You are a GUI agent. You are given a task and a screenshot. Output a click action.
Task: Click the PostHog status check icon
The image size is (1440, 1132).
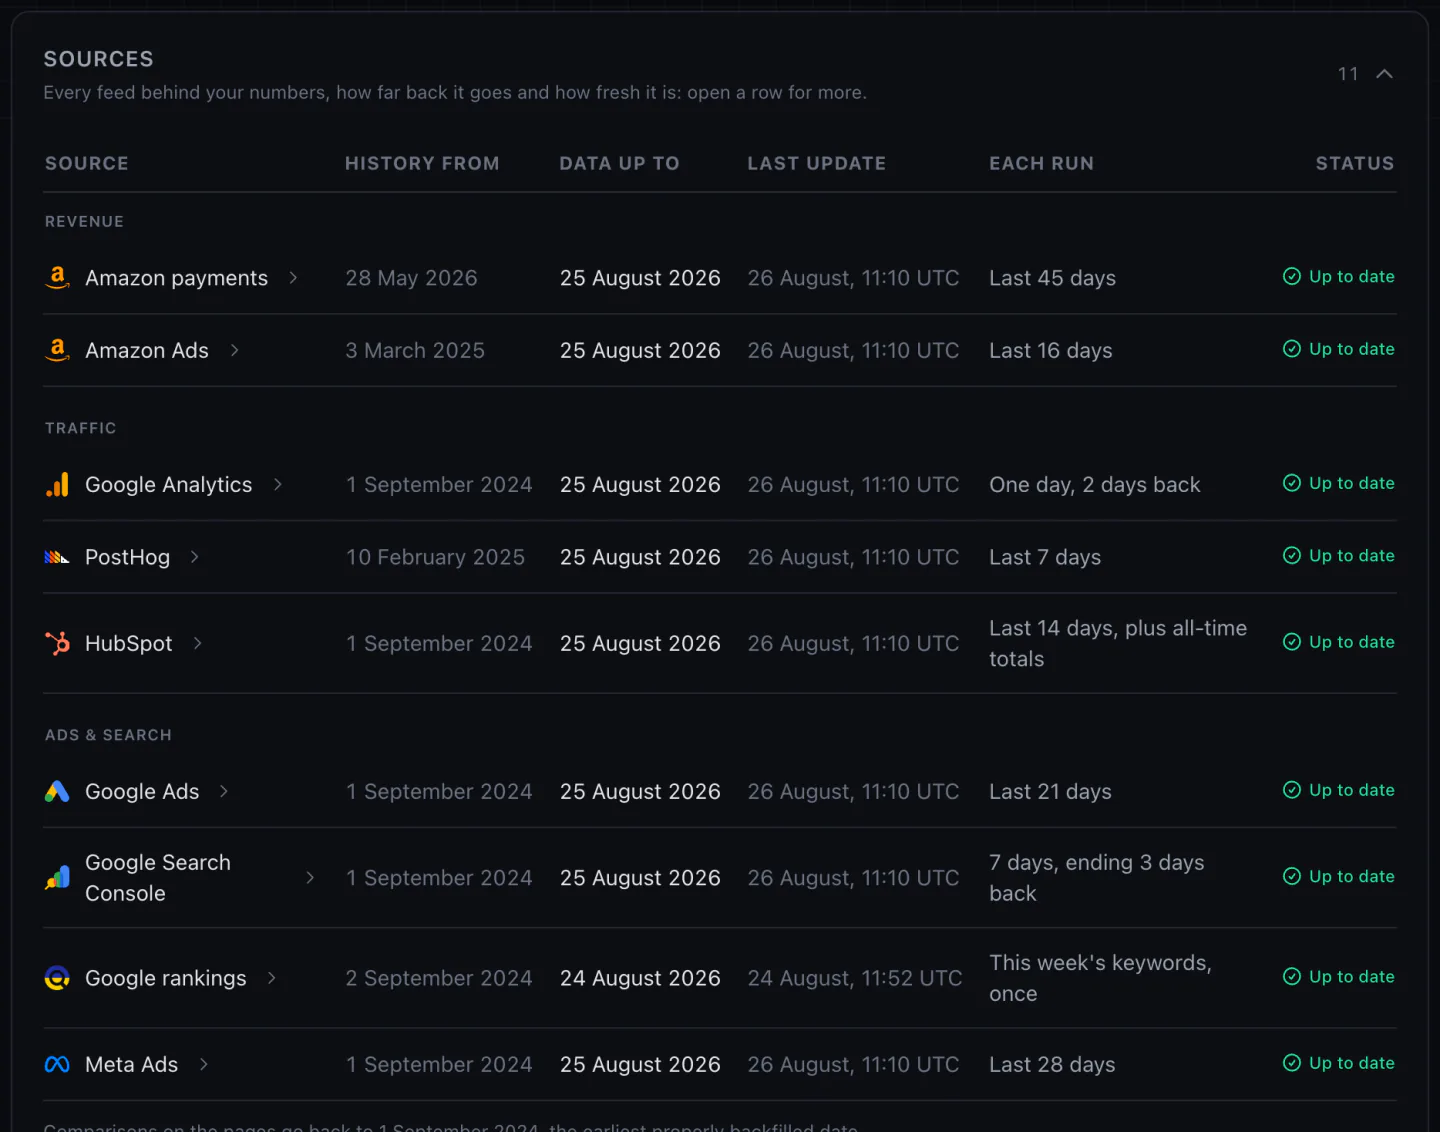(1292, 555)
